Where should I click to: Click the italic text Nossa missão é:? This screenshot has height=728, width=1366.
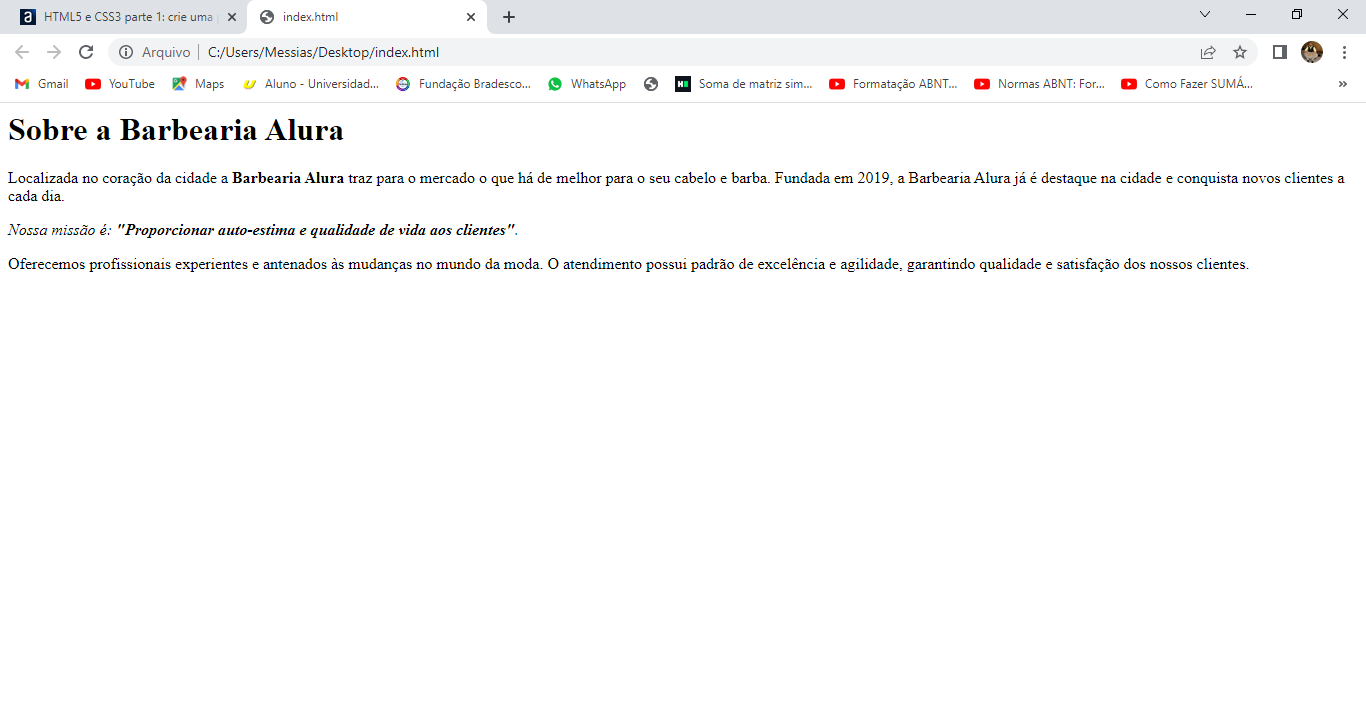(x=59, y=230)
